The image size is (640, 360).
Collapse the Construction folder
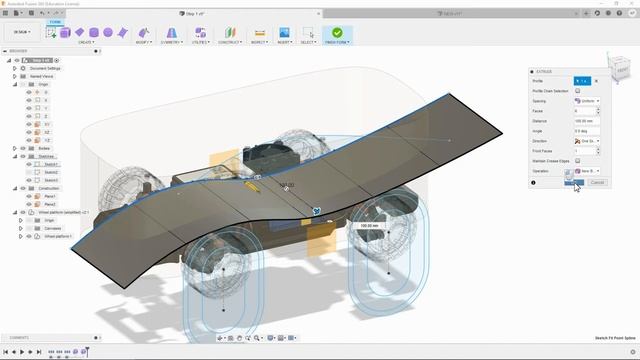coord(15,188)
